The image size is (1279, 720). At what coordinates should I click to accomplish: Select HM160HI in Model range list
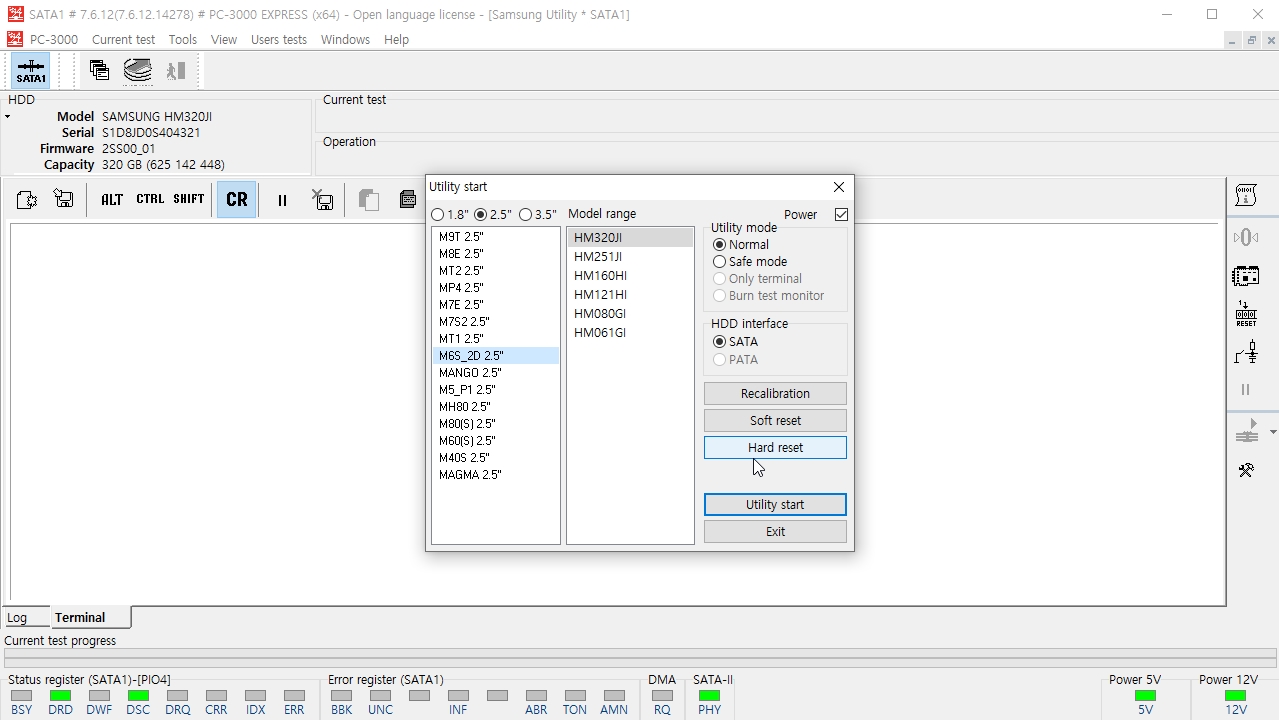point(600,276)
